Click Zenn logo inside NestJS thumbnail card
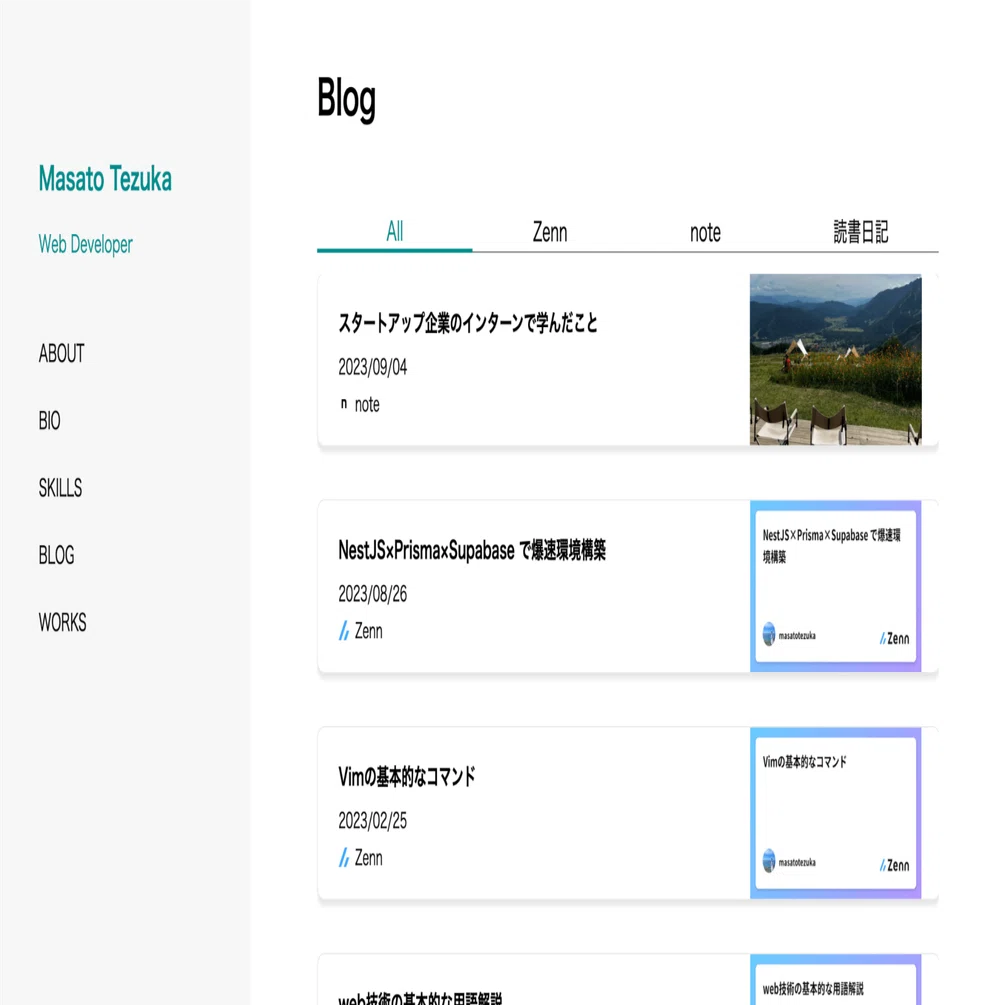The image size is (1005, 1005). tap(894, 638)
